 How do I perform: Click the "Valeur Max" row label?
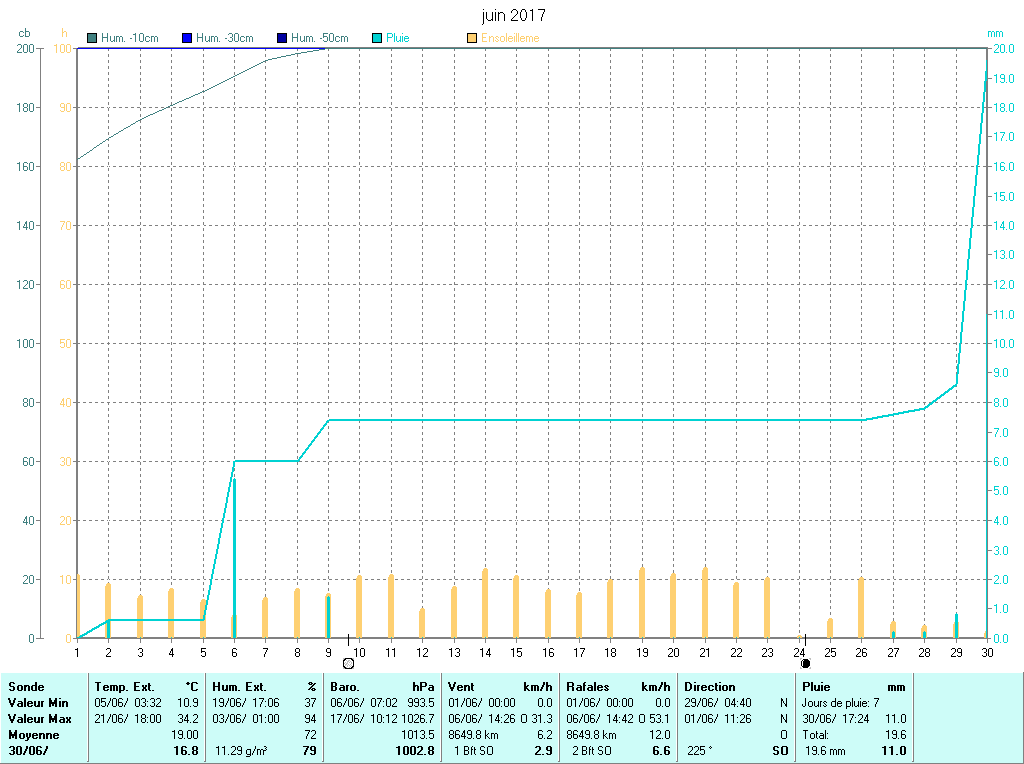coord(39,719)
